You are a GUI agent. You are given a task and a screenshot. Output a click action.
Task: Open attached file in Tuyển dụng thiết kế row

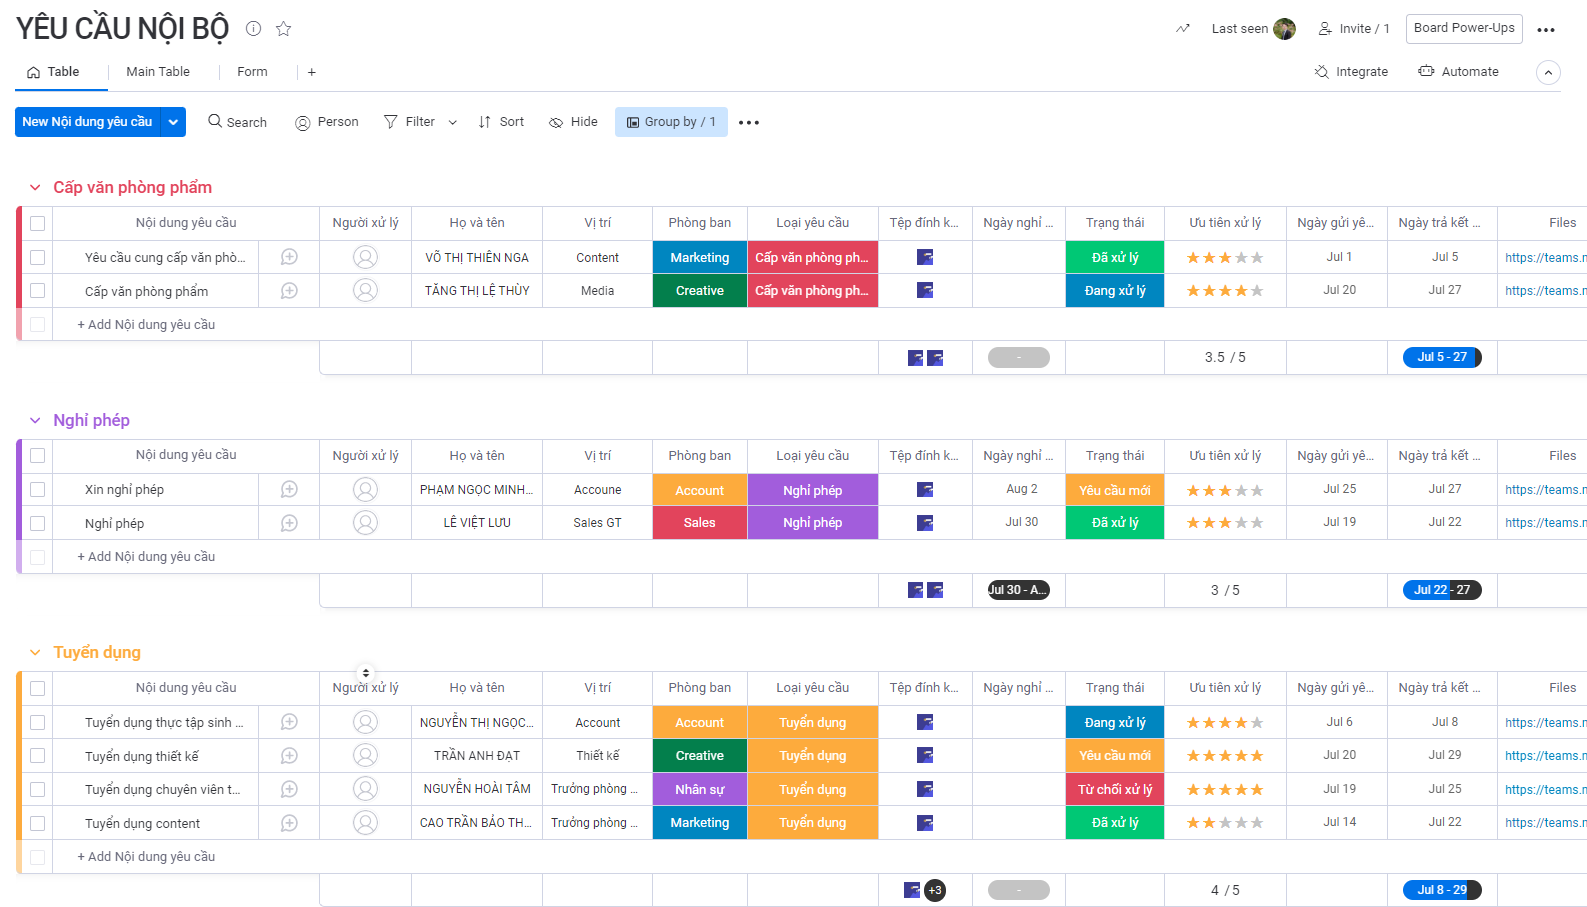click(925, 756)
